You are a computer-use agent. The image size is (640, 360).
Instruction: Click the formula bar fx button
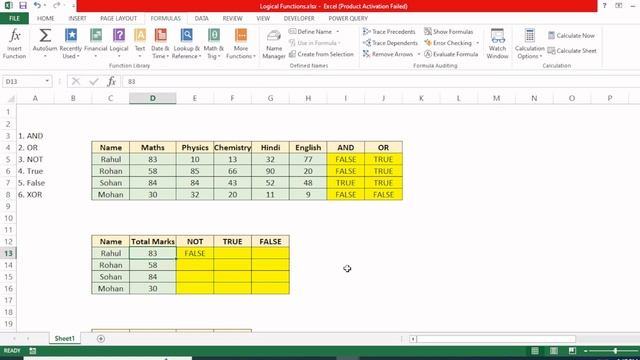[111, 81]
